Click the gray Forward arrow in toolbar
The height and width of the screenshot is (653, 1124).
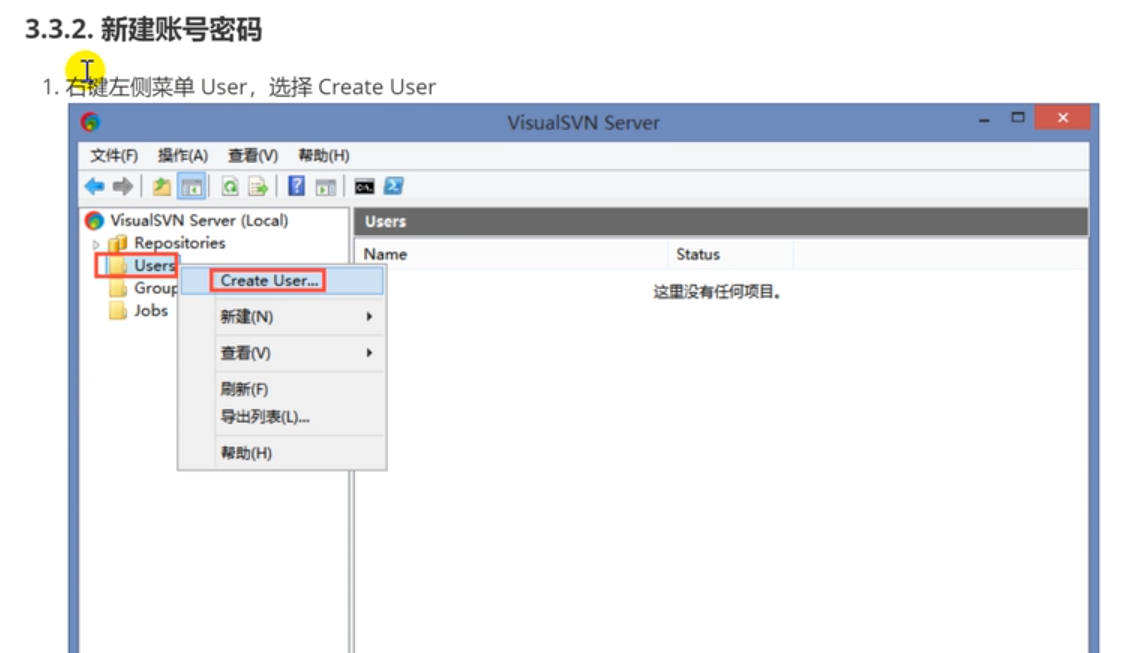(123, 186)
